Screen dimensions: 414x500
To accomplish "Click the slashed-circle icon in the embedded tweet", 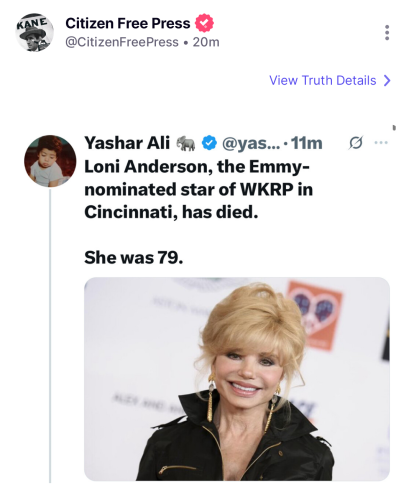I will point(355,143).
